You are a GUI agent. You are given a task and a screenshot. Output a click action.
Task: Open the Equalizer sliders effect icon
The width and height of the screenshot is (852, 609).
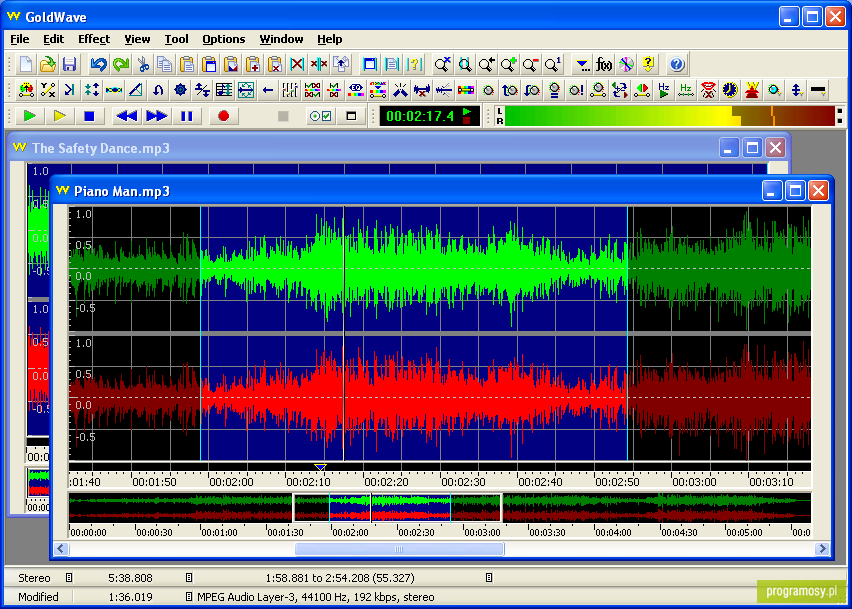click(290, 90)
